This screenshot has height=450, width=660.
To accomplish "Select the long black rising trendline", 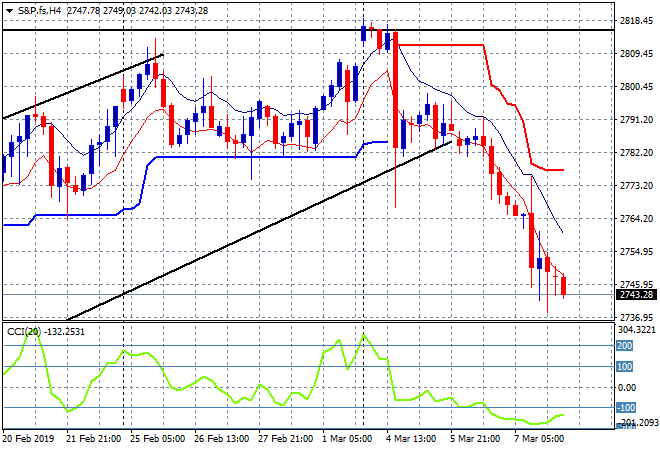I will coord(259,231).
